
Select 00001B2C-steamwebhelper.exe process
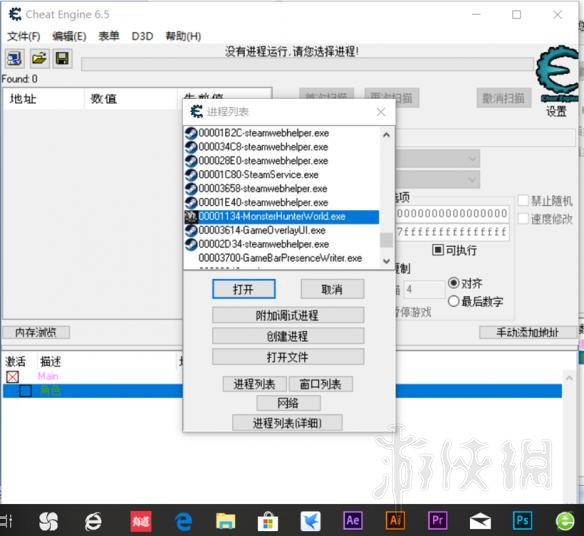click(264, 133)
